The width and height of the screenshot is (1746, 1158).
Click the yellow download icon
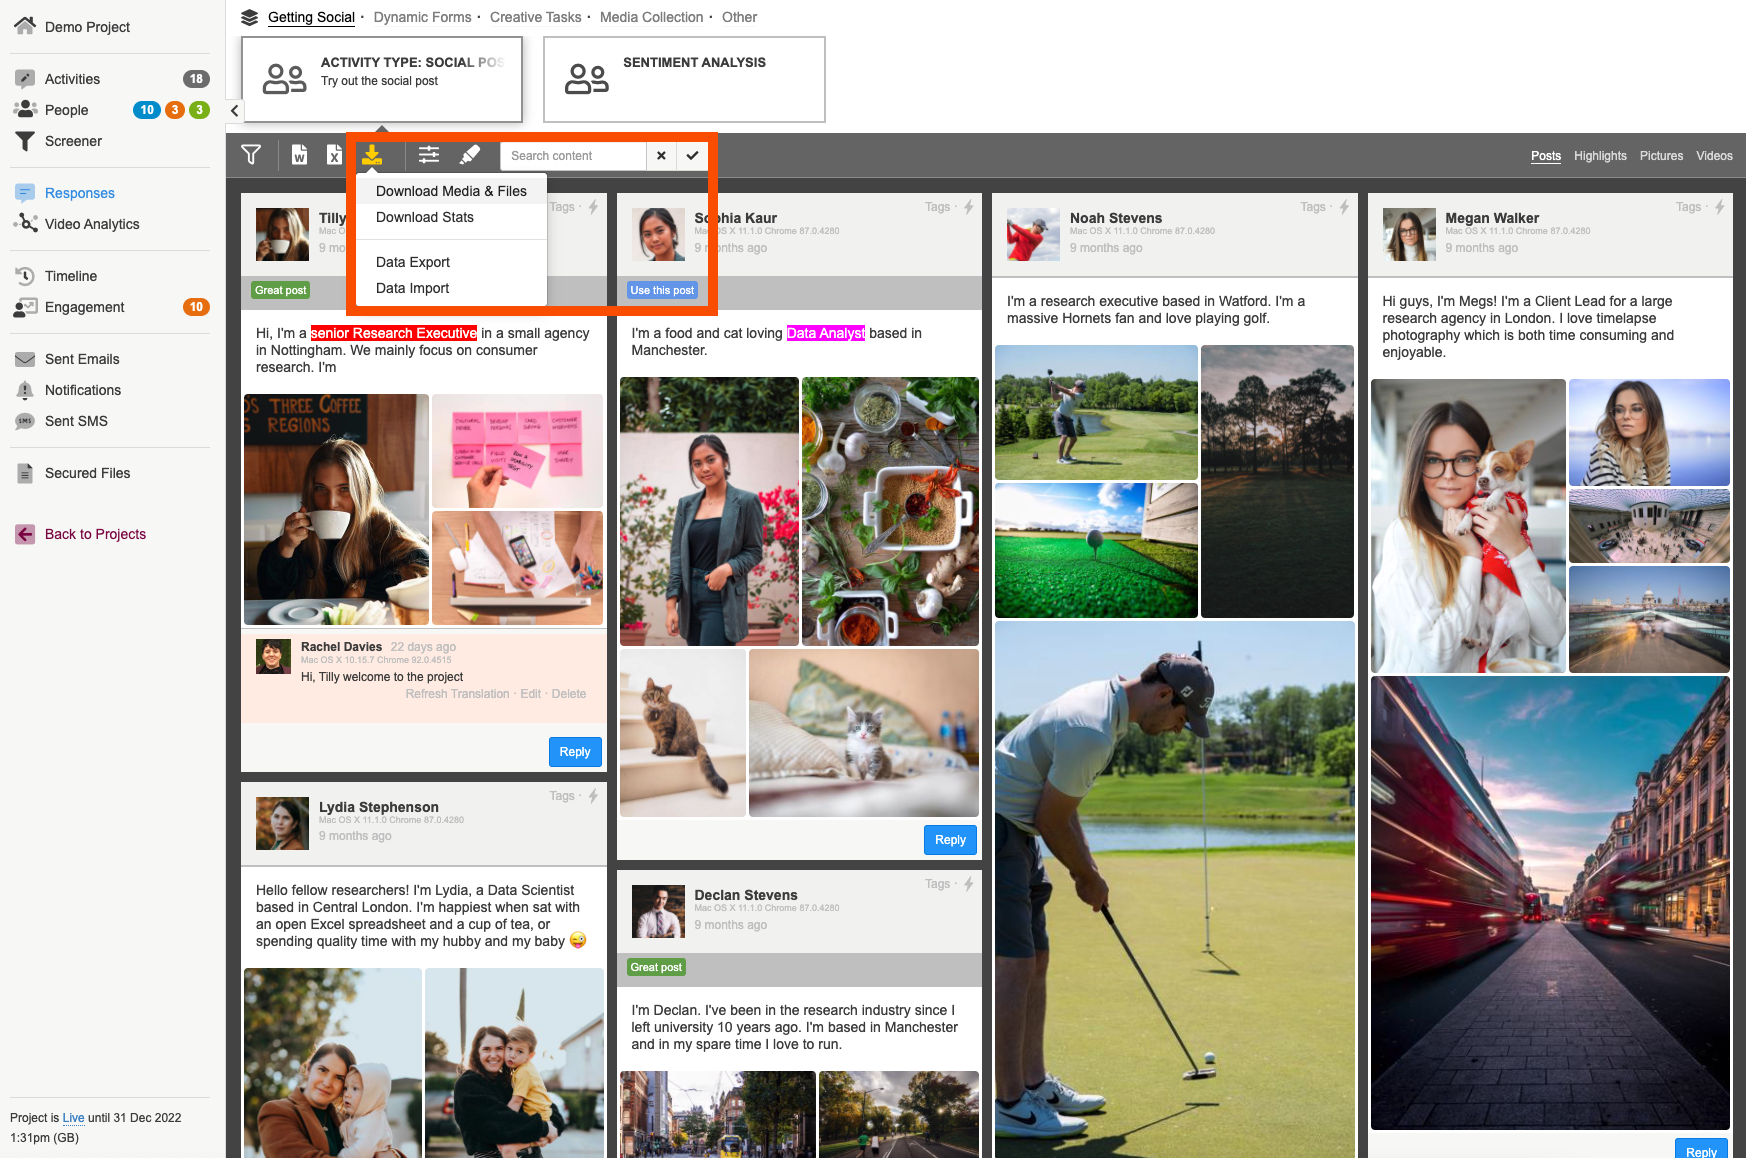[x=372, y=155]
